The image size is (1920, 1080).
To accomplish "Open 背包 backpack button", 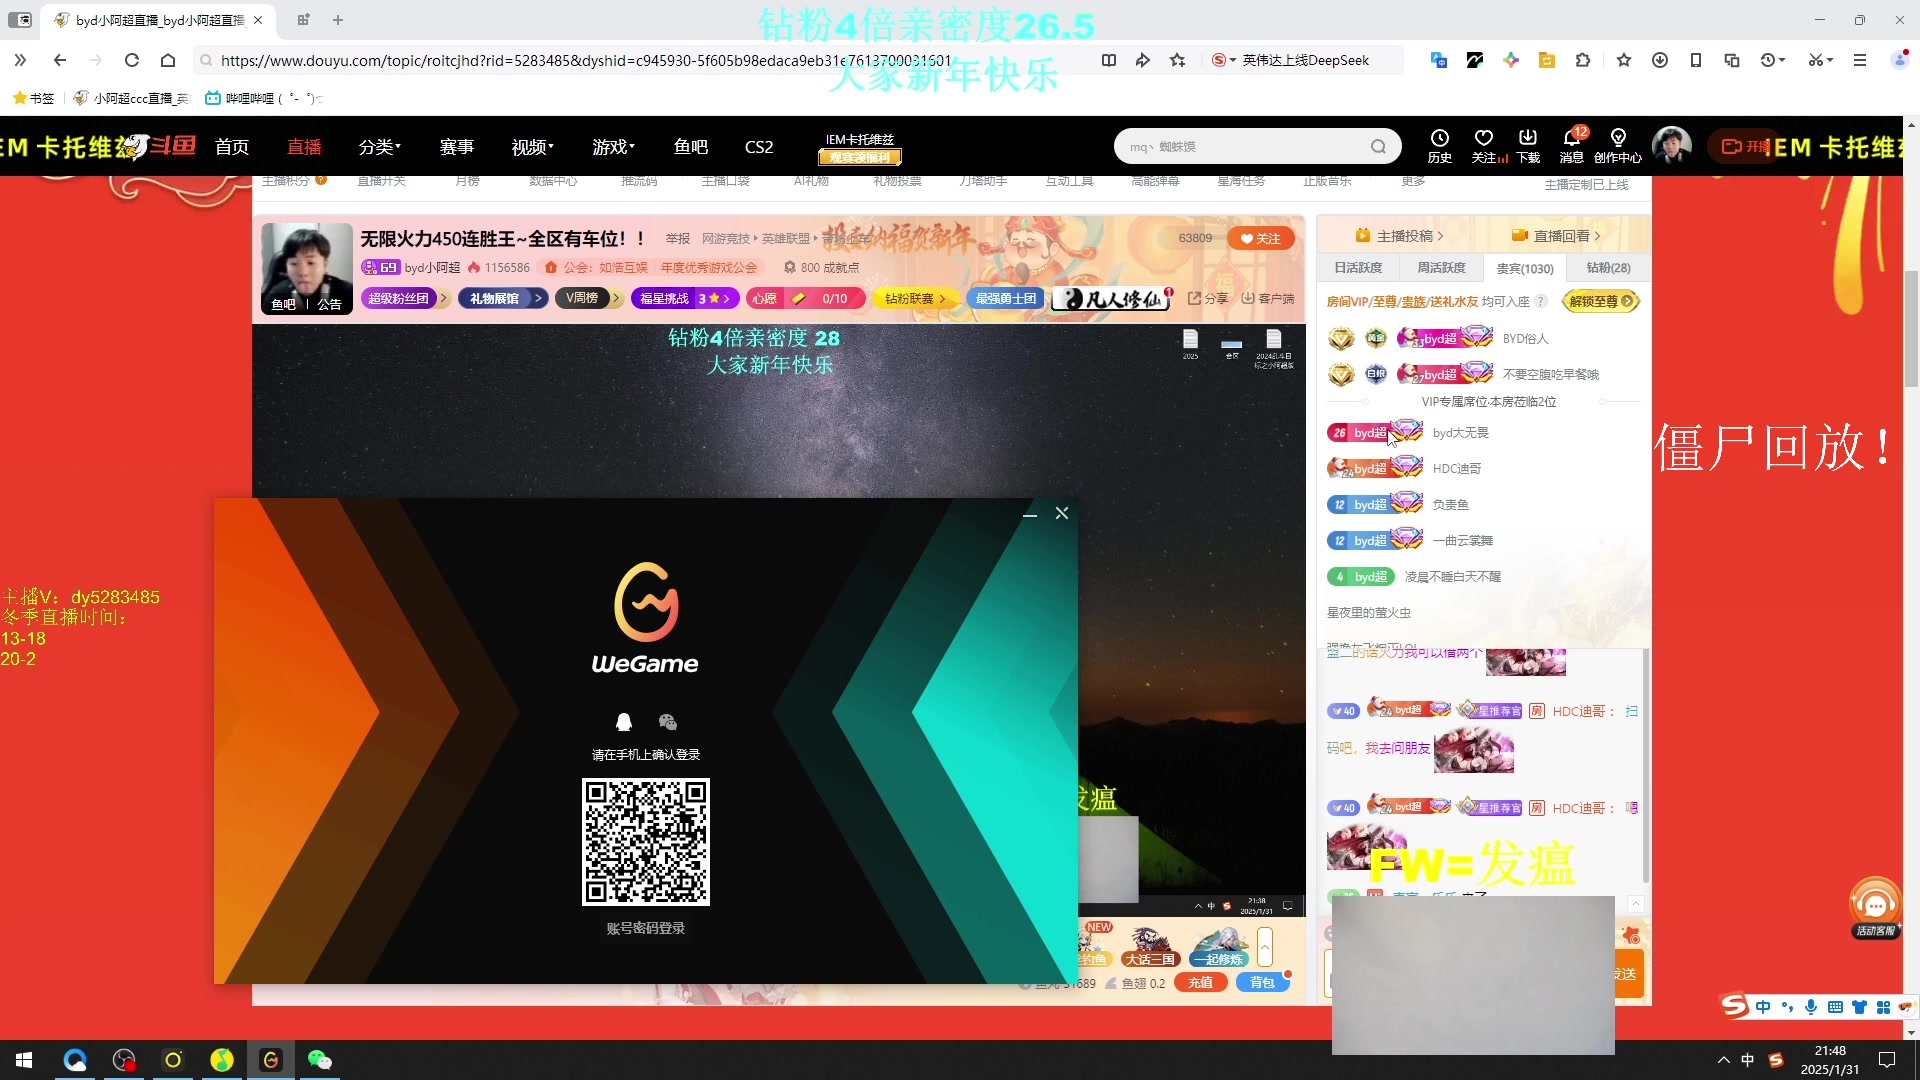I will 1262,983.
